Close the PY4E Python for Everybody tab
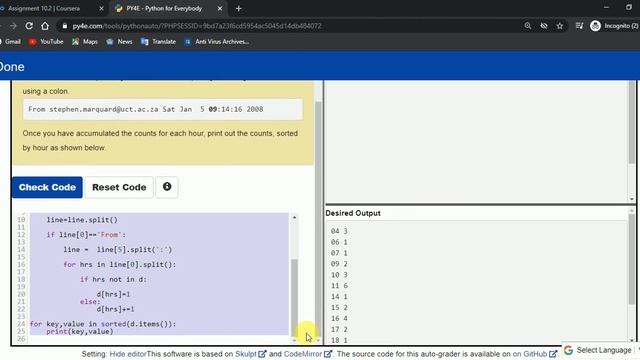640x360 pixels. 220,9
